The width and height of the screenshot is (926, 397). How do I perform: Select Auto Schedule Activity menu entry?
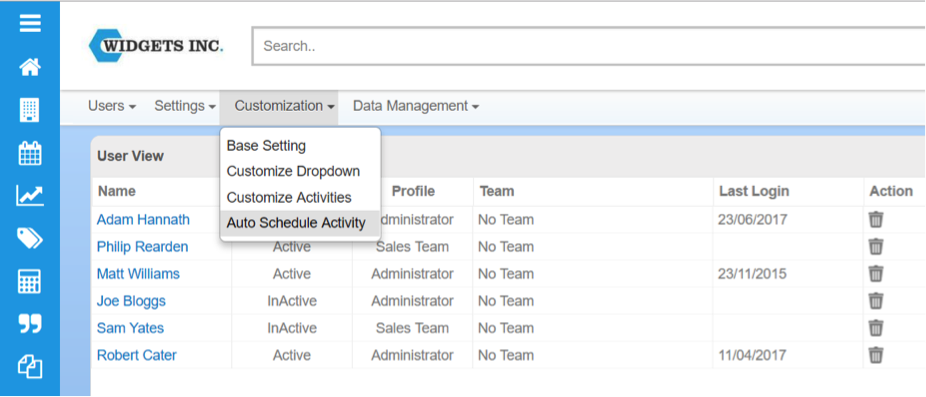(x=300, y=223)
